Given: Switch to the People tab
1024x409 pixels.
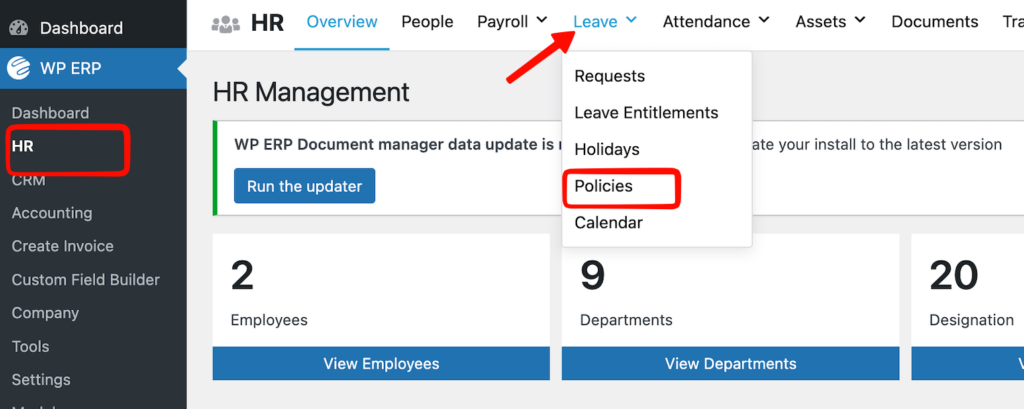Looking at the screenshot, I should pyautogui.click(x=427, y=21).
